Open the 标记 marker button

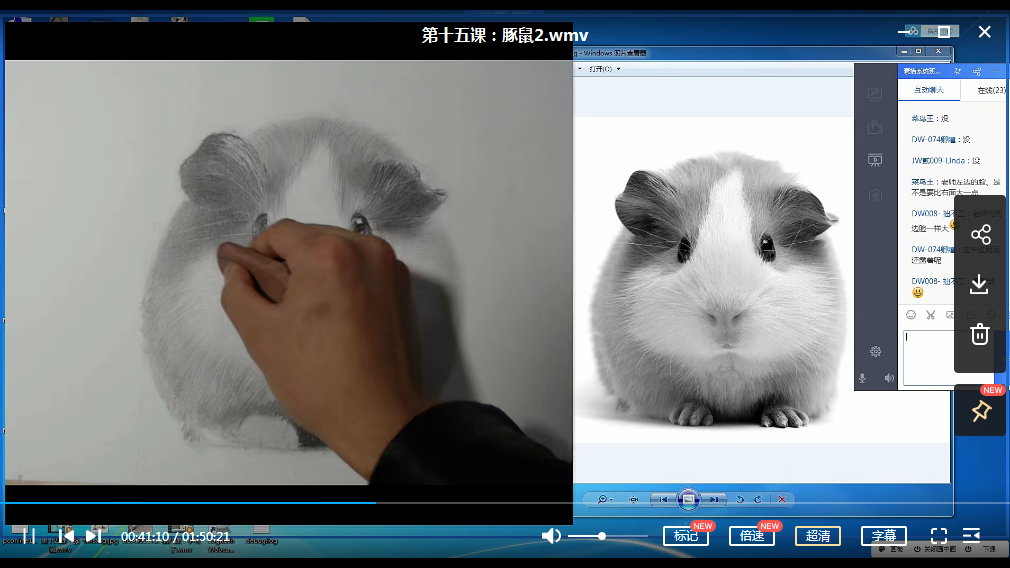point(685,536)
